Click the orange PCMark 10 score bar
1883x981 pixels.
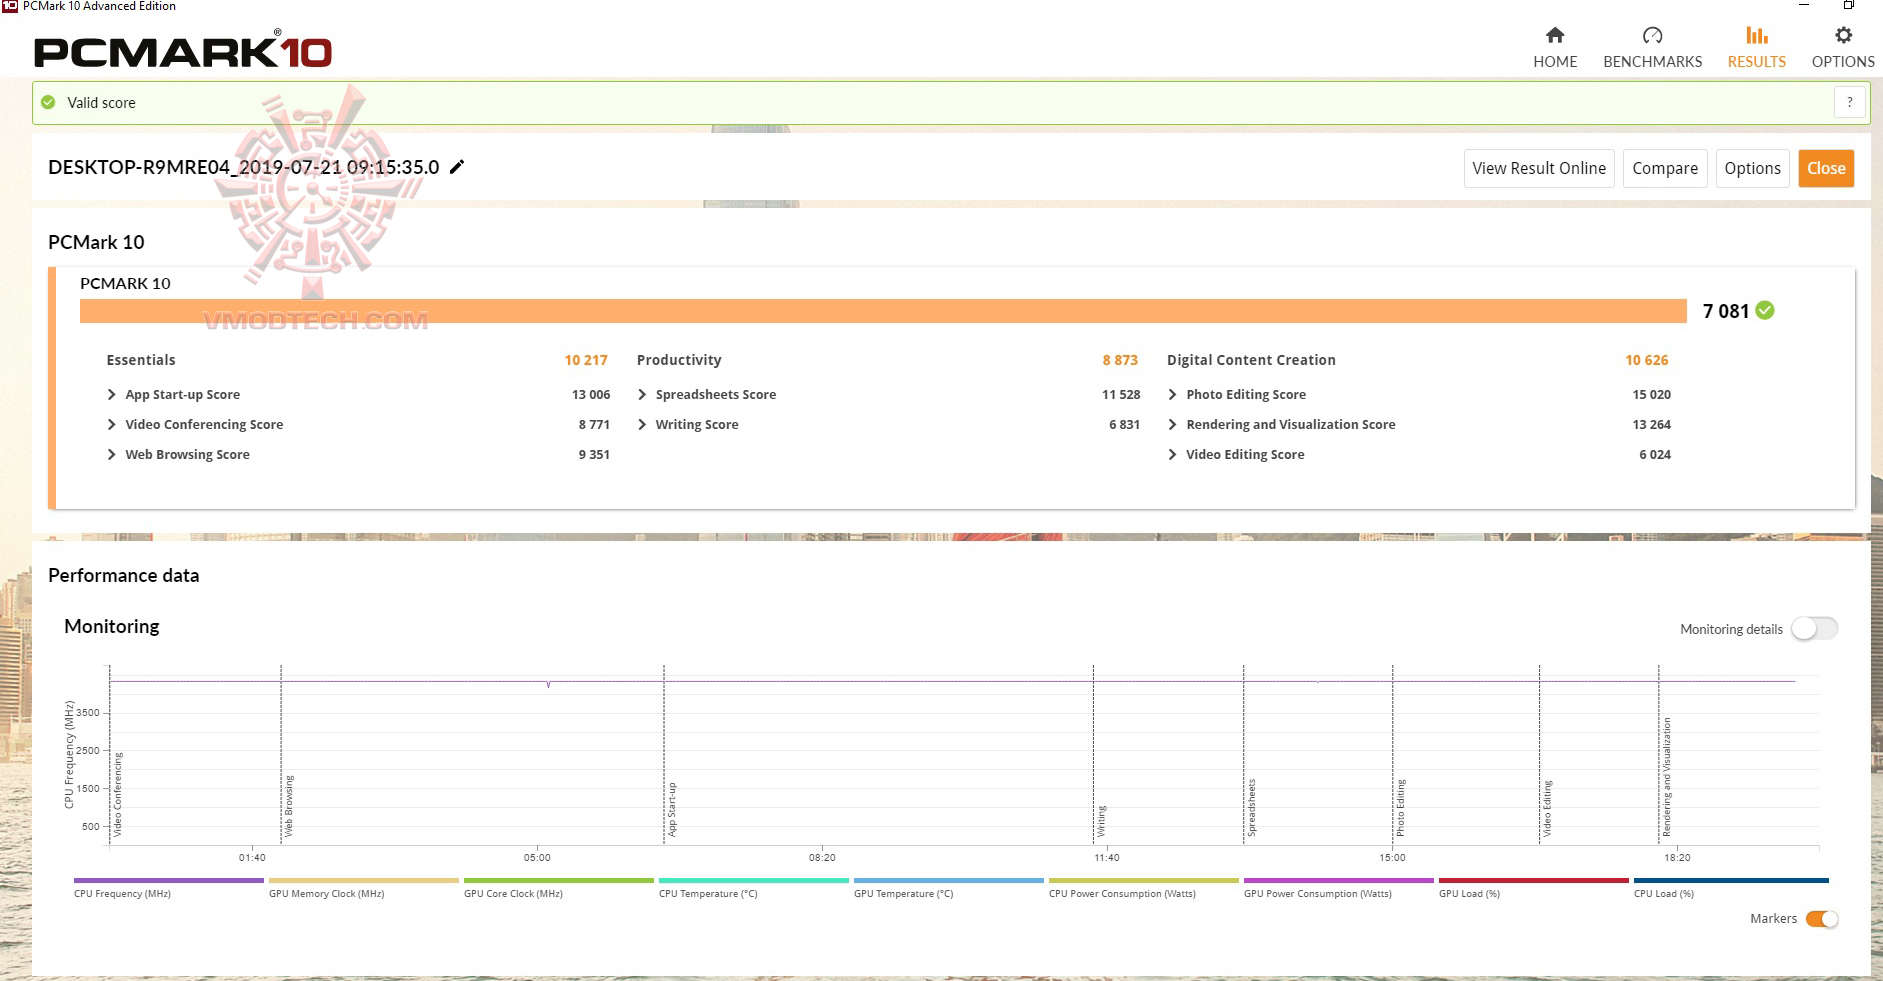(x=883, y=311)
